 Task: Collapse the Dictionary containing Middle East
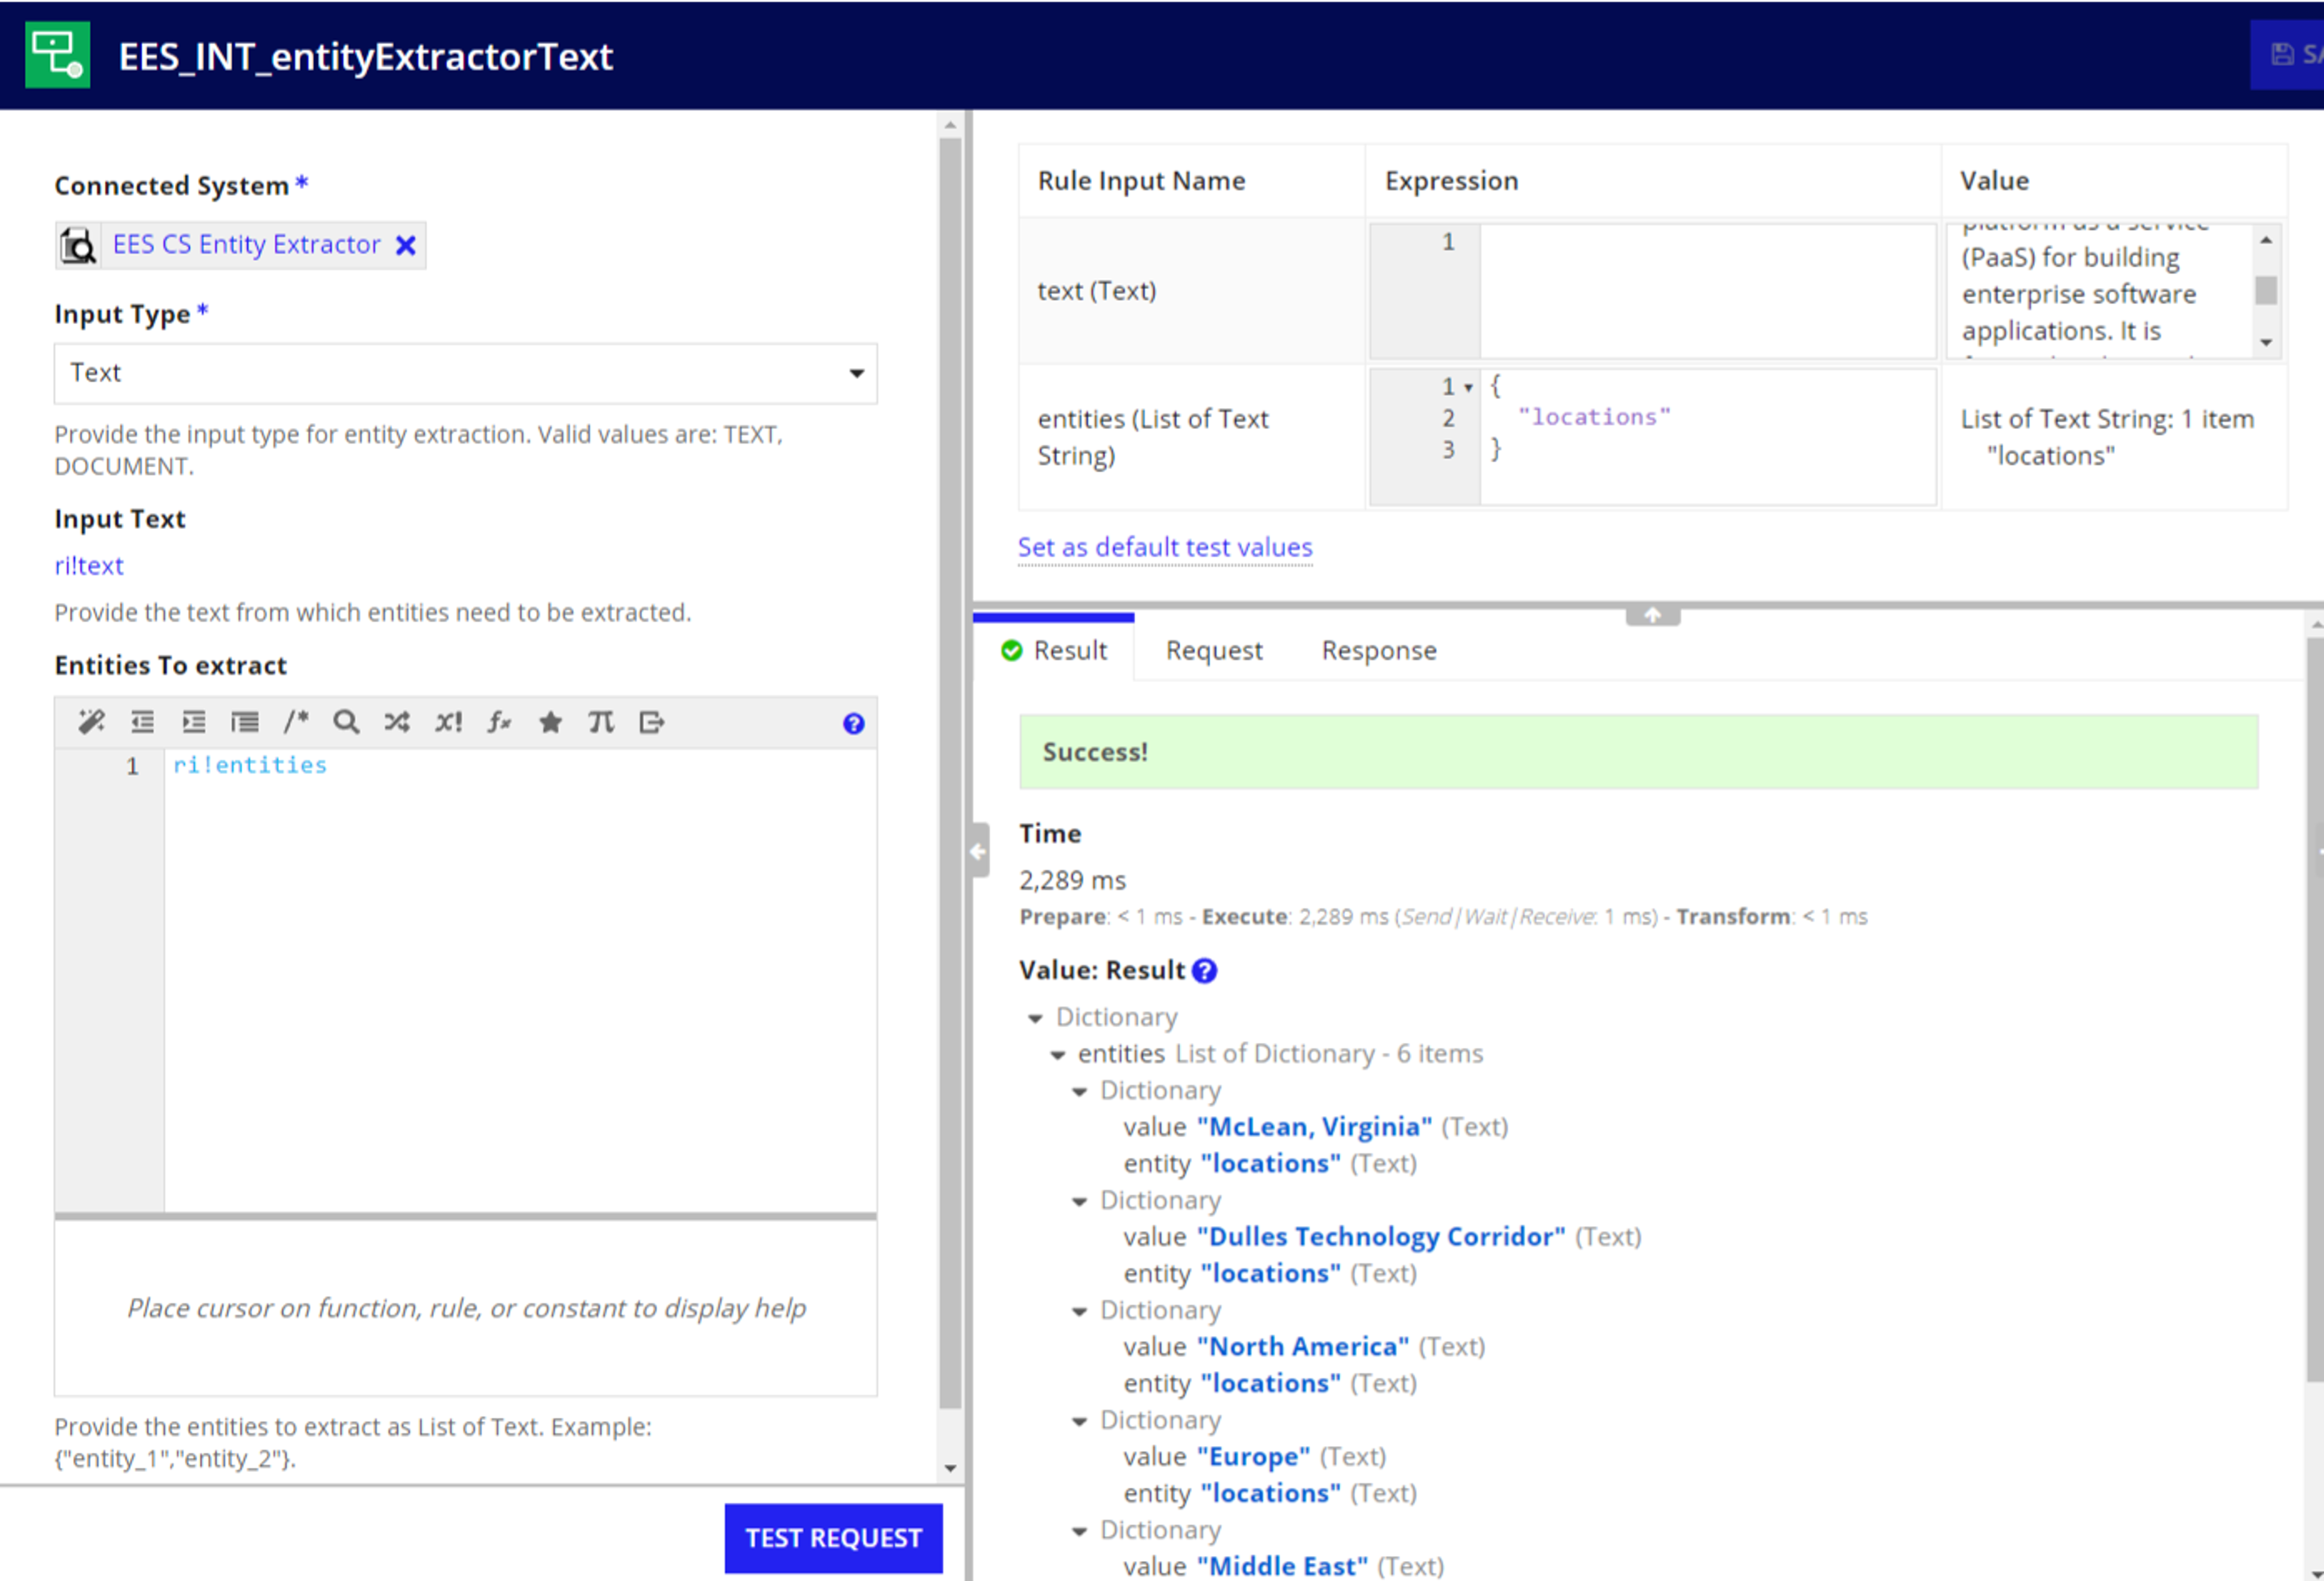[1079, 1532]
